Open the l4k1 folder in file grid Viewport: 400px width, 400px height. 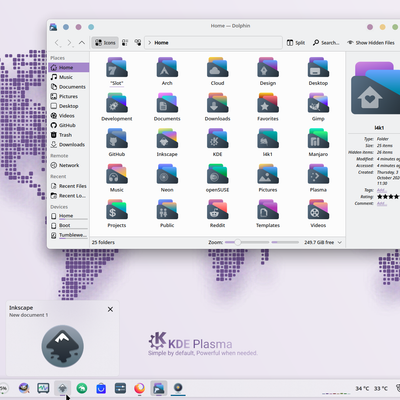click(268, 139)
